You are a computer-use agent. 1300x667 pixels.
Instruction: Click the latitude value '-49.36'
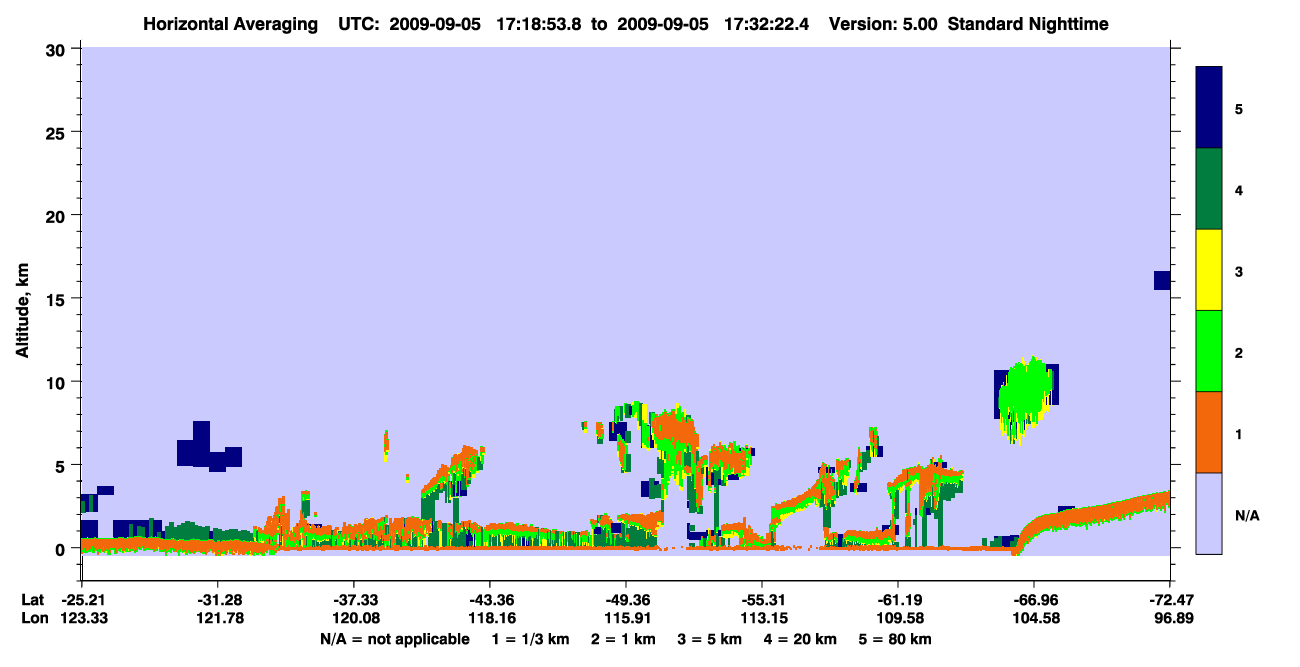[x=626, y=600]
